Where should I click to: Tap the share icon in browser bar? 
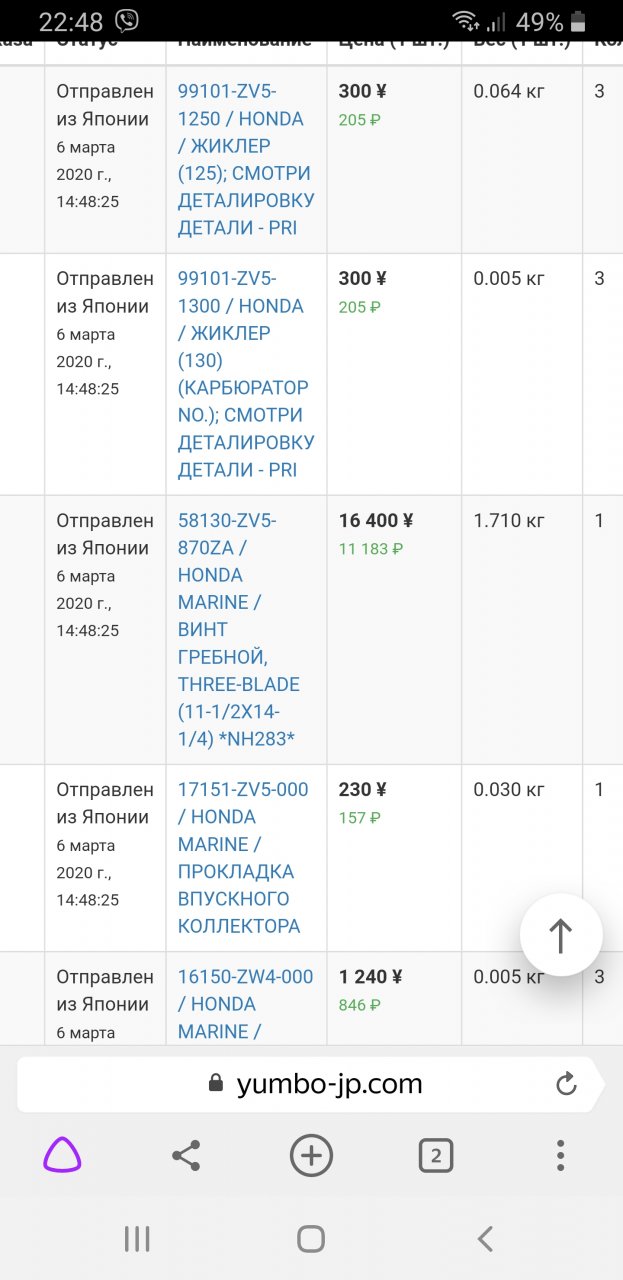(x=185, y=1156)
